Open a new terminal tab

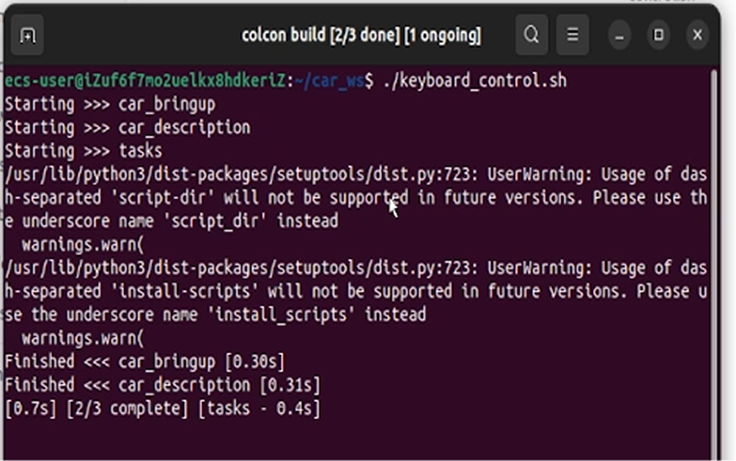(27, 36)
